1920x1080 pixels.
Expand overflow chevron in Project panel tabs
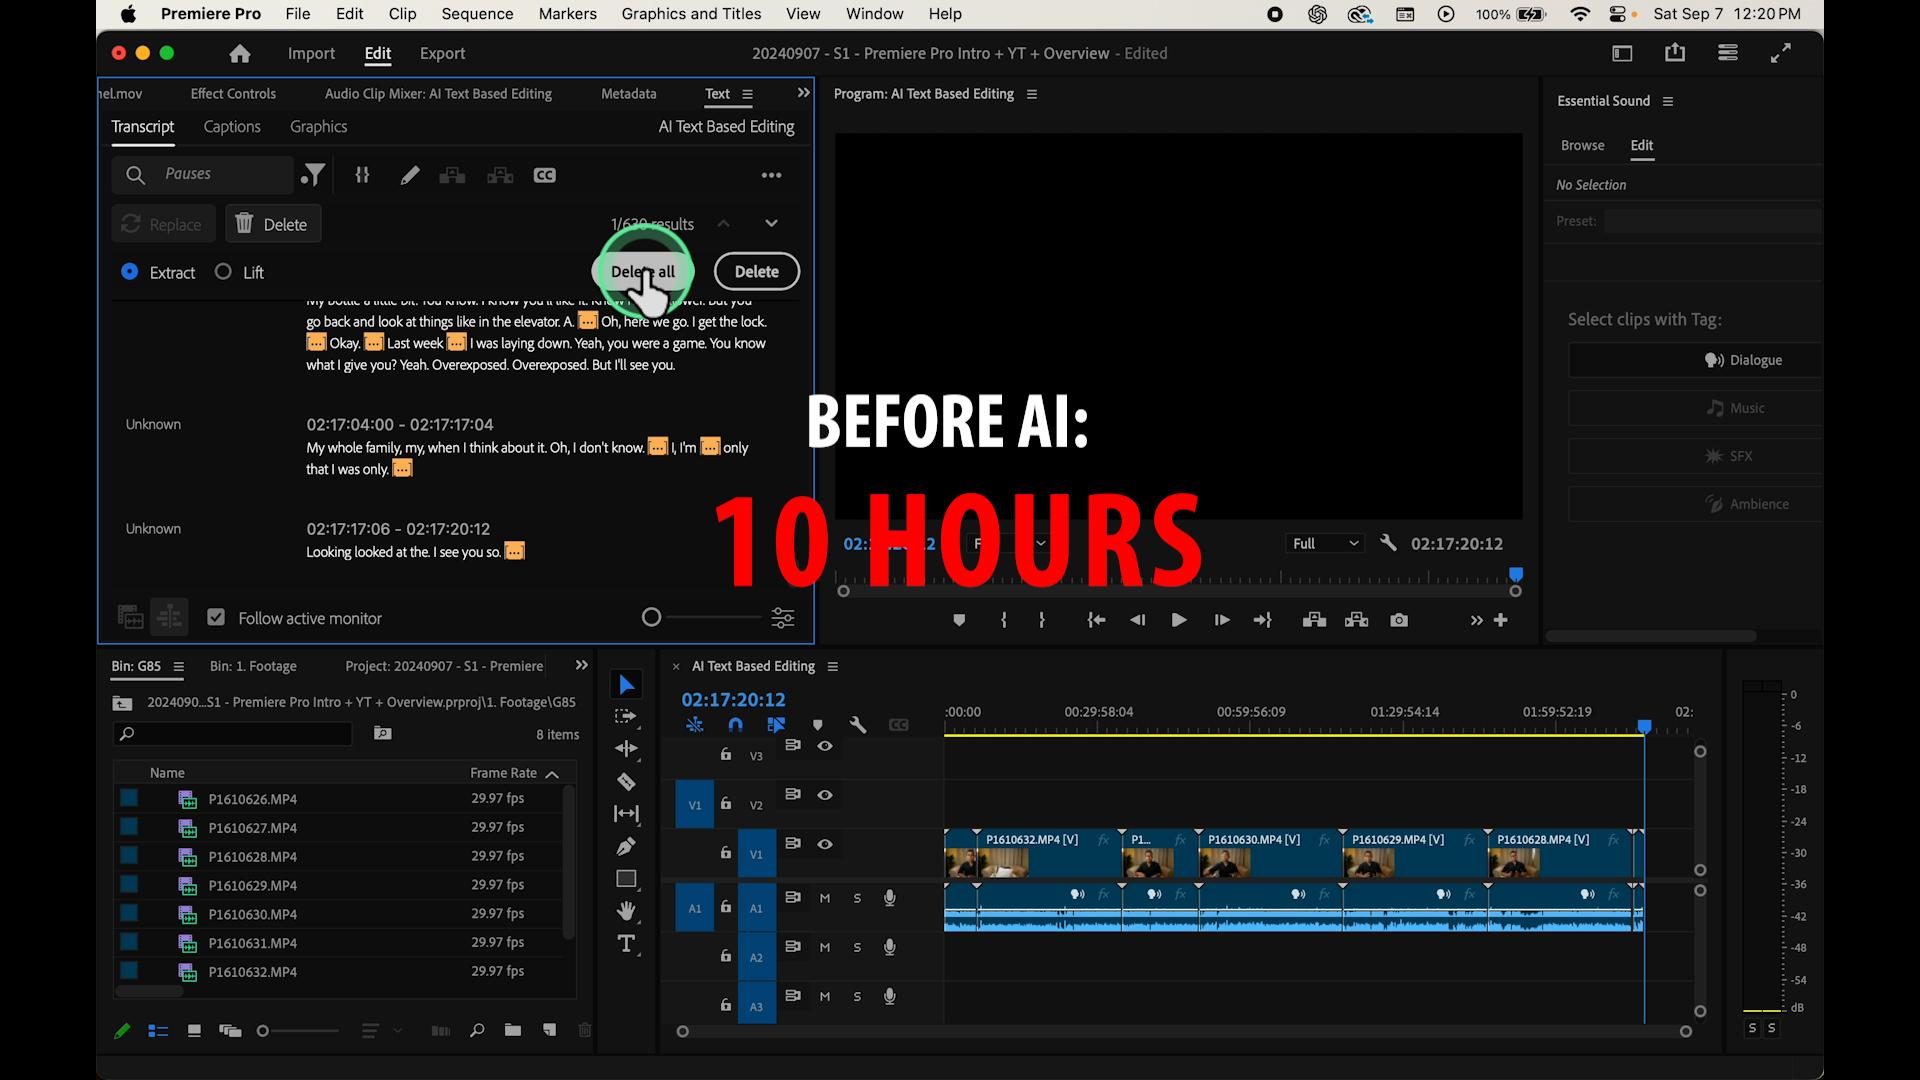tap(582, 665)
